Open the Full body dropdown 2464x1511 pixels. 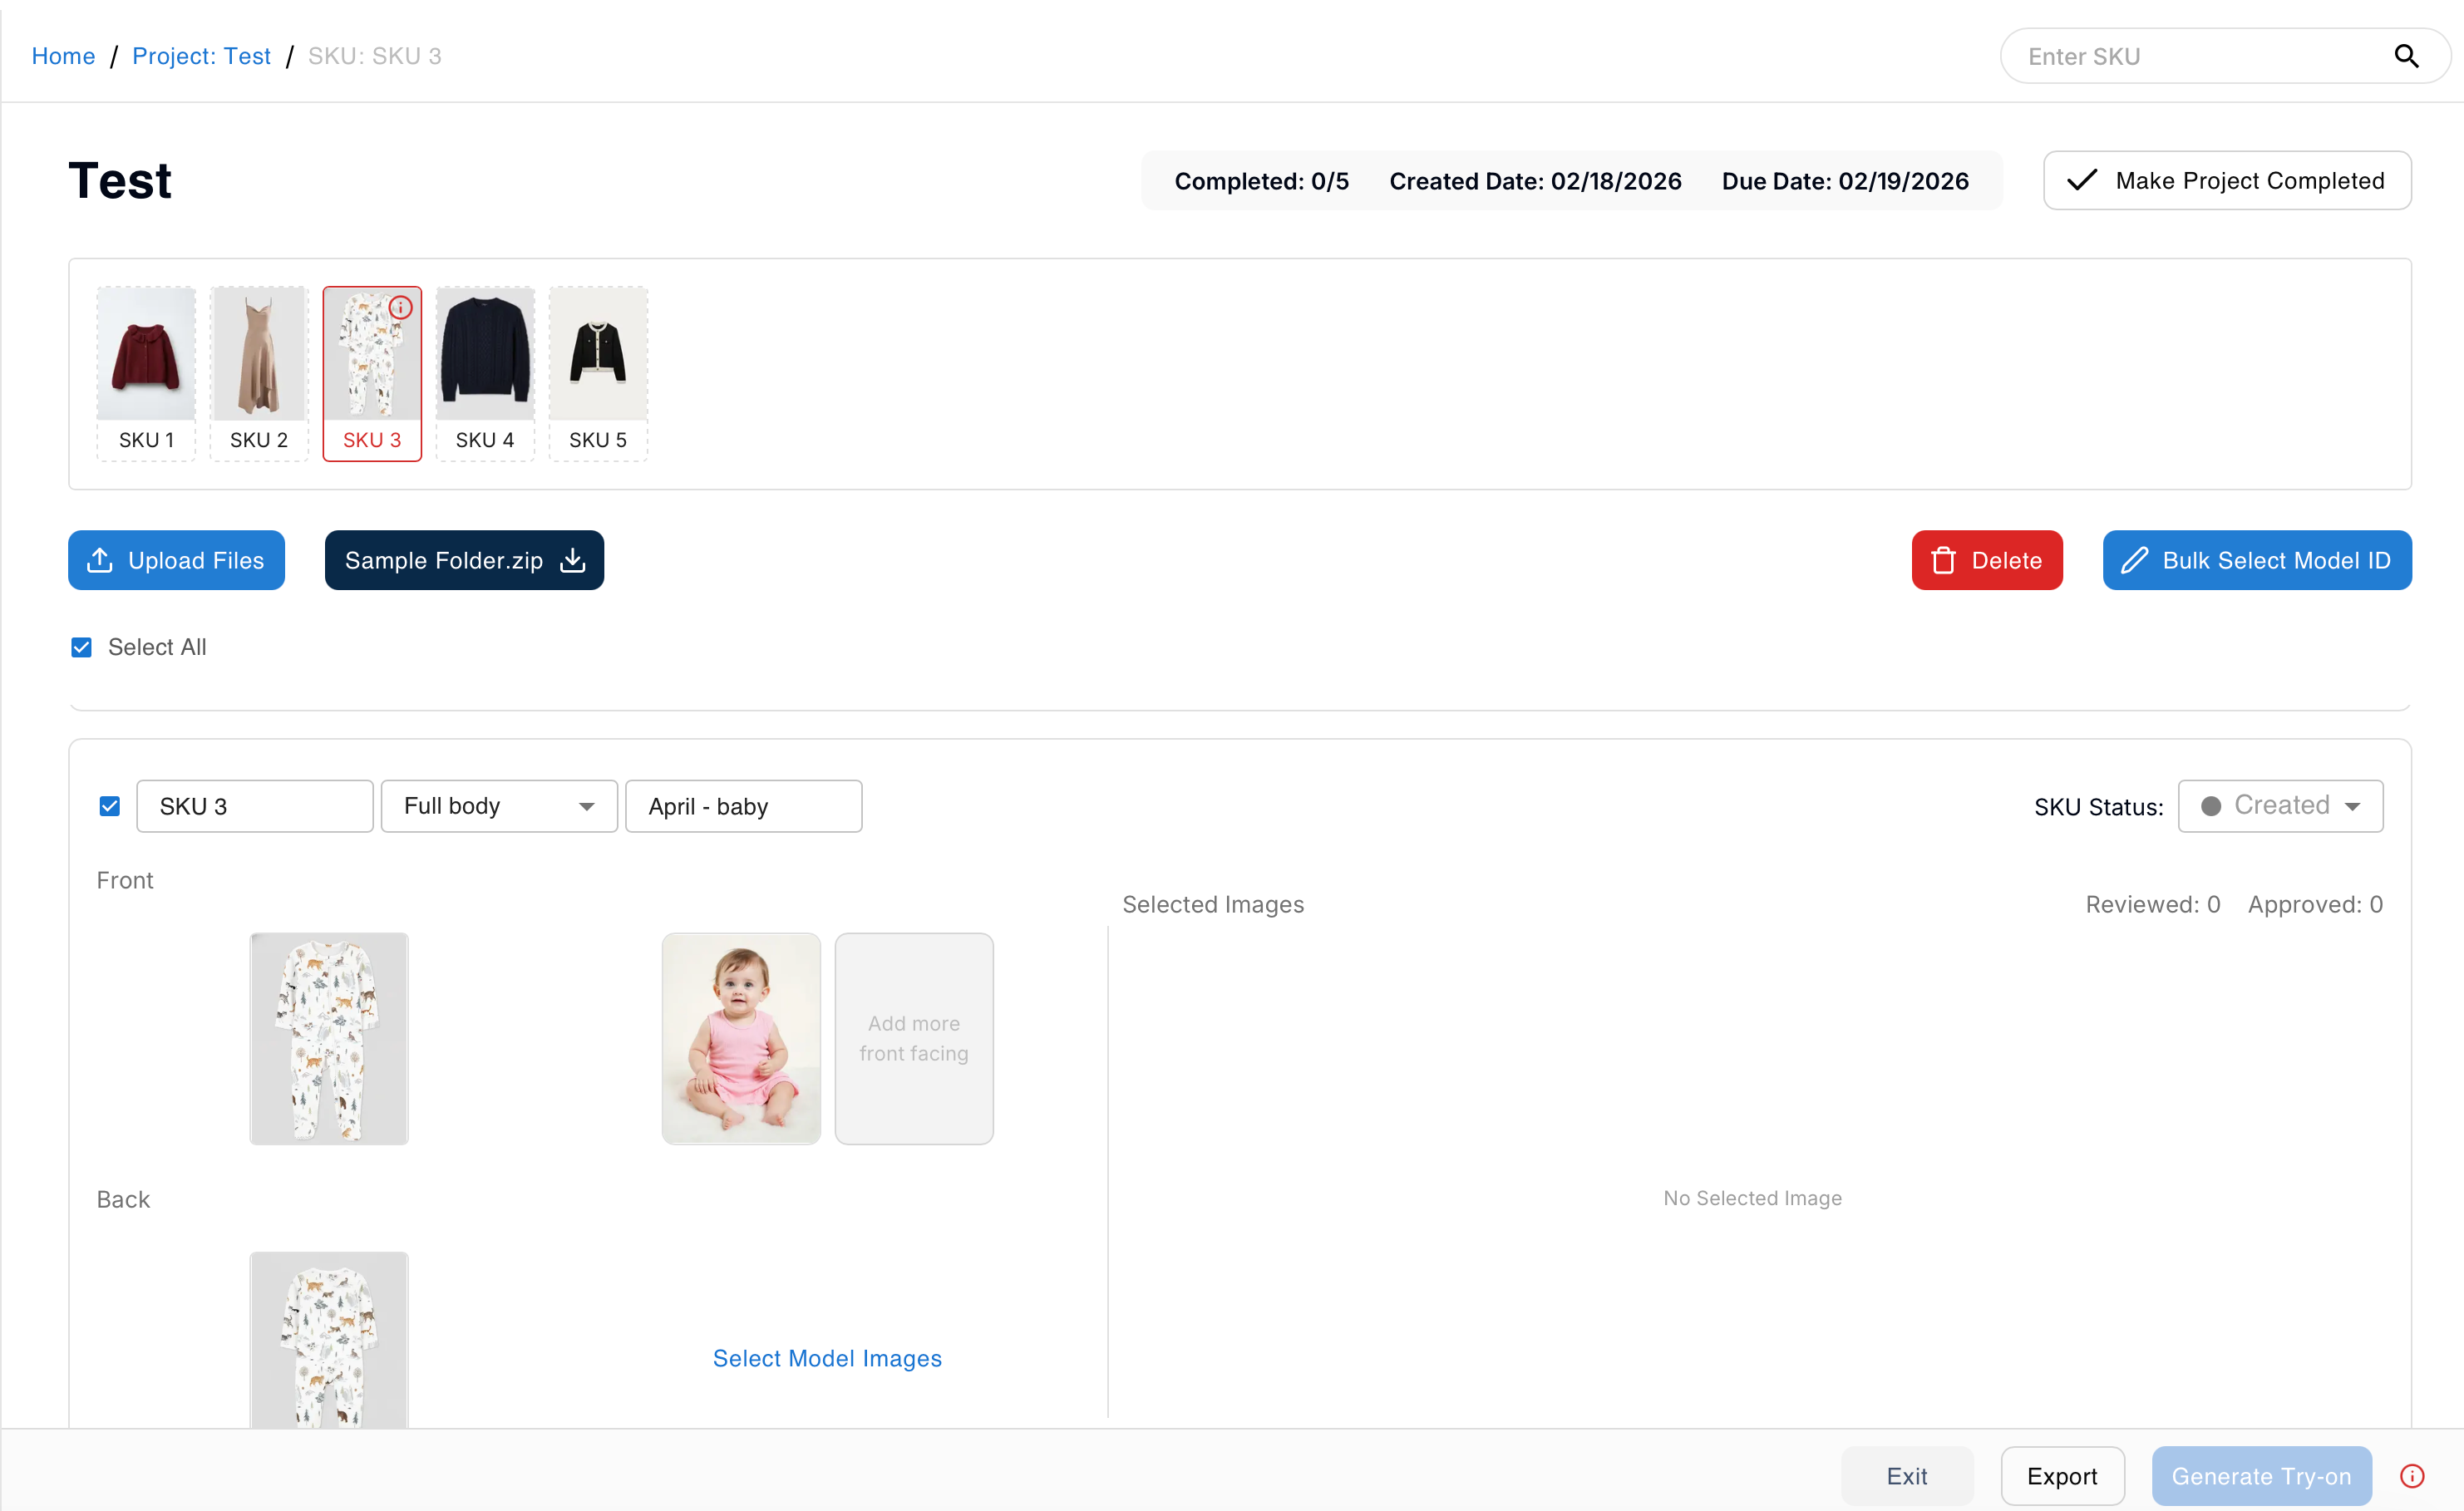pos(498,806)
